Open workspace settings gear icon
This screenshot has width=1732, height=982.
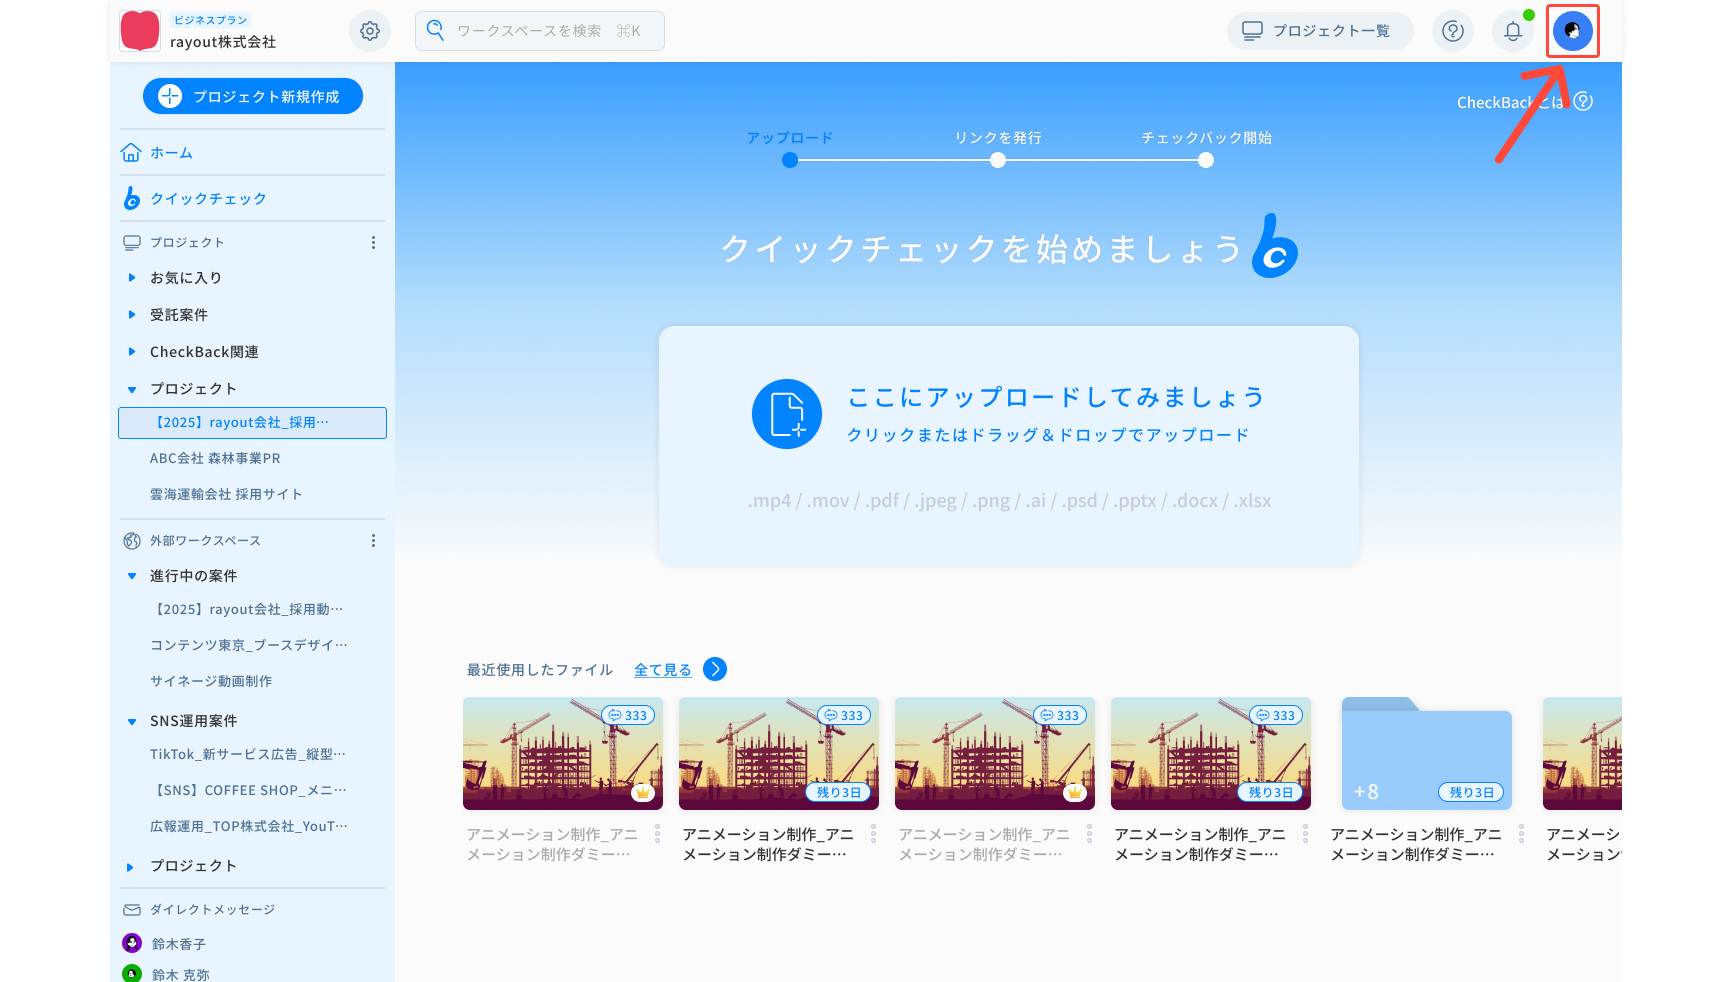click(x=369, y=31)
